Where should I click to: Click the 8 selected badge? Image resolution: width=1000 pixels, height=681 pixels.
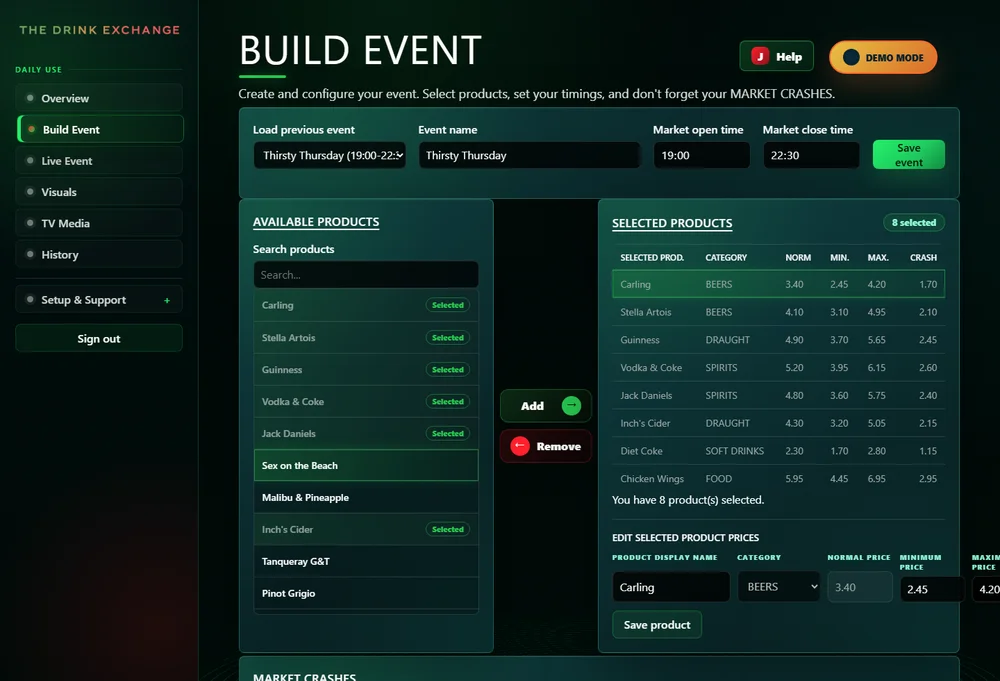914,223
